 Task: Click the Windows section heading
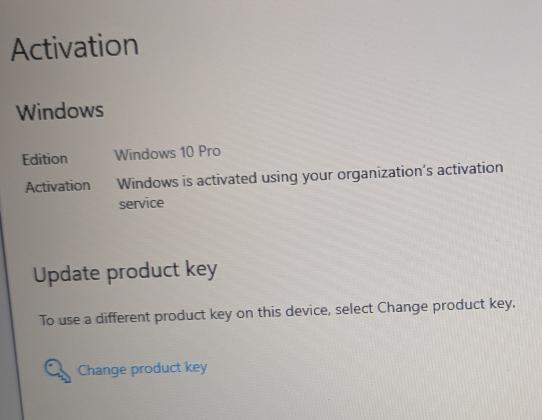[60, 111]
